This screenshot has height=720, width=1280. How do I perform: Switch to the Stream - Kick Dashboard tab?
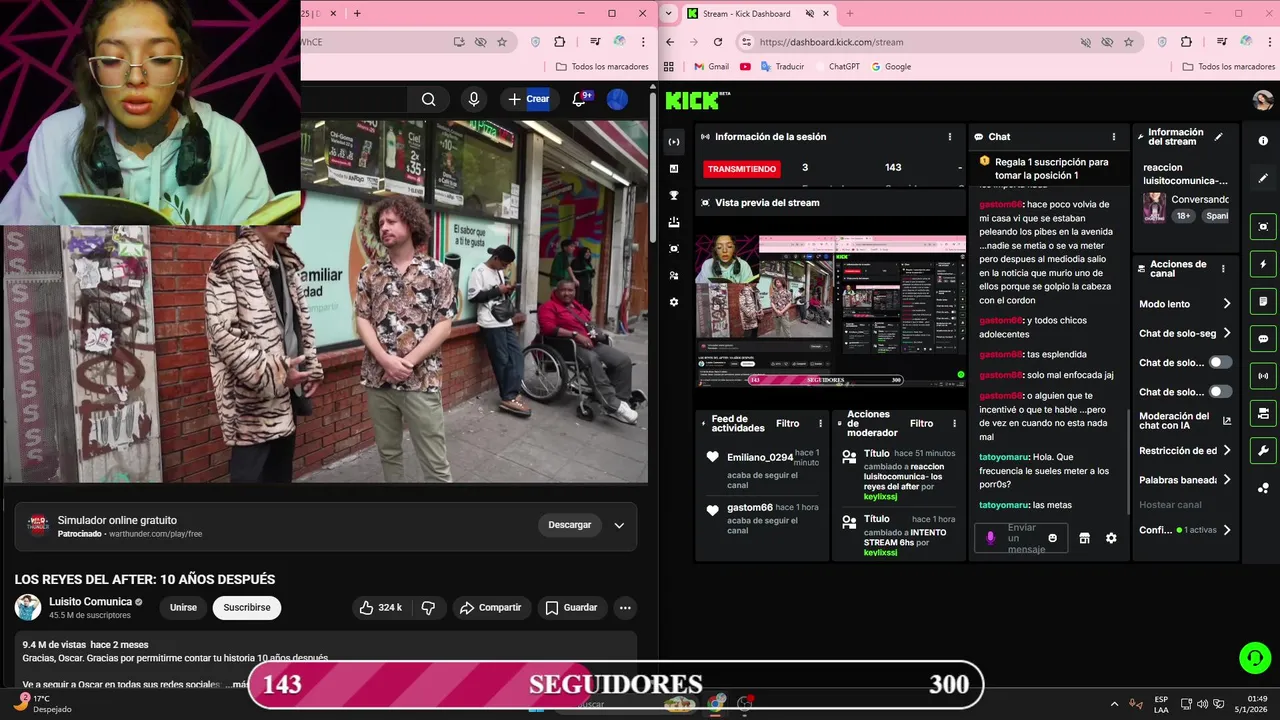click(746, 14)
